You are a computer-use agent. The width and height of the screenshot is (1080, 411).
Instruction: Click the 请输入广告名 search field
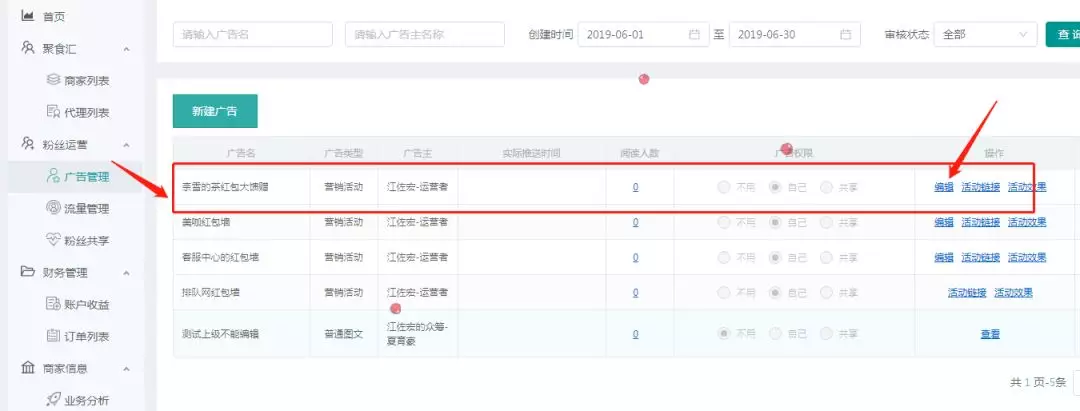tap(252, 35)
